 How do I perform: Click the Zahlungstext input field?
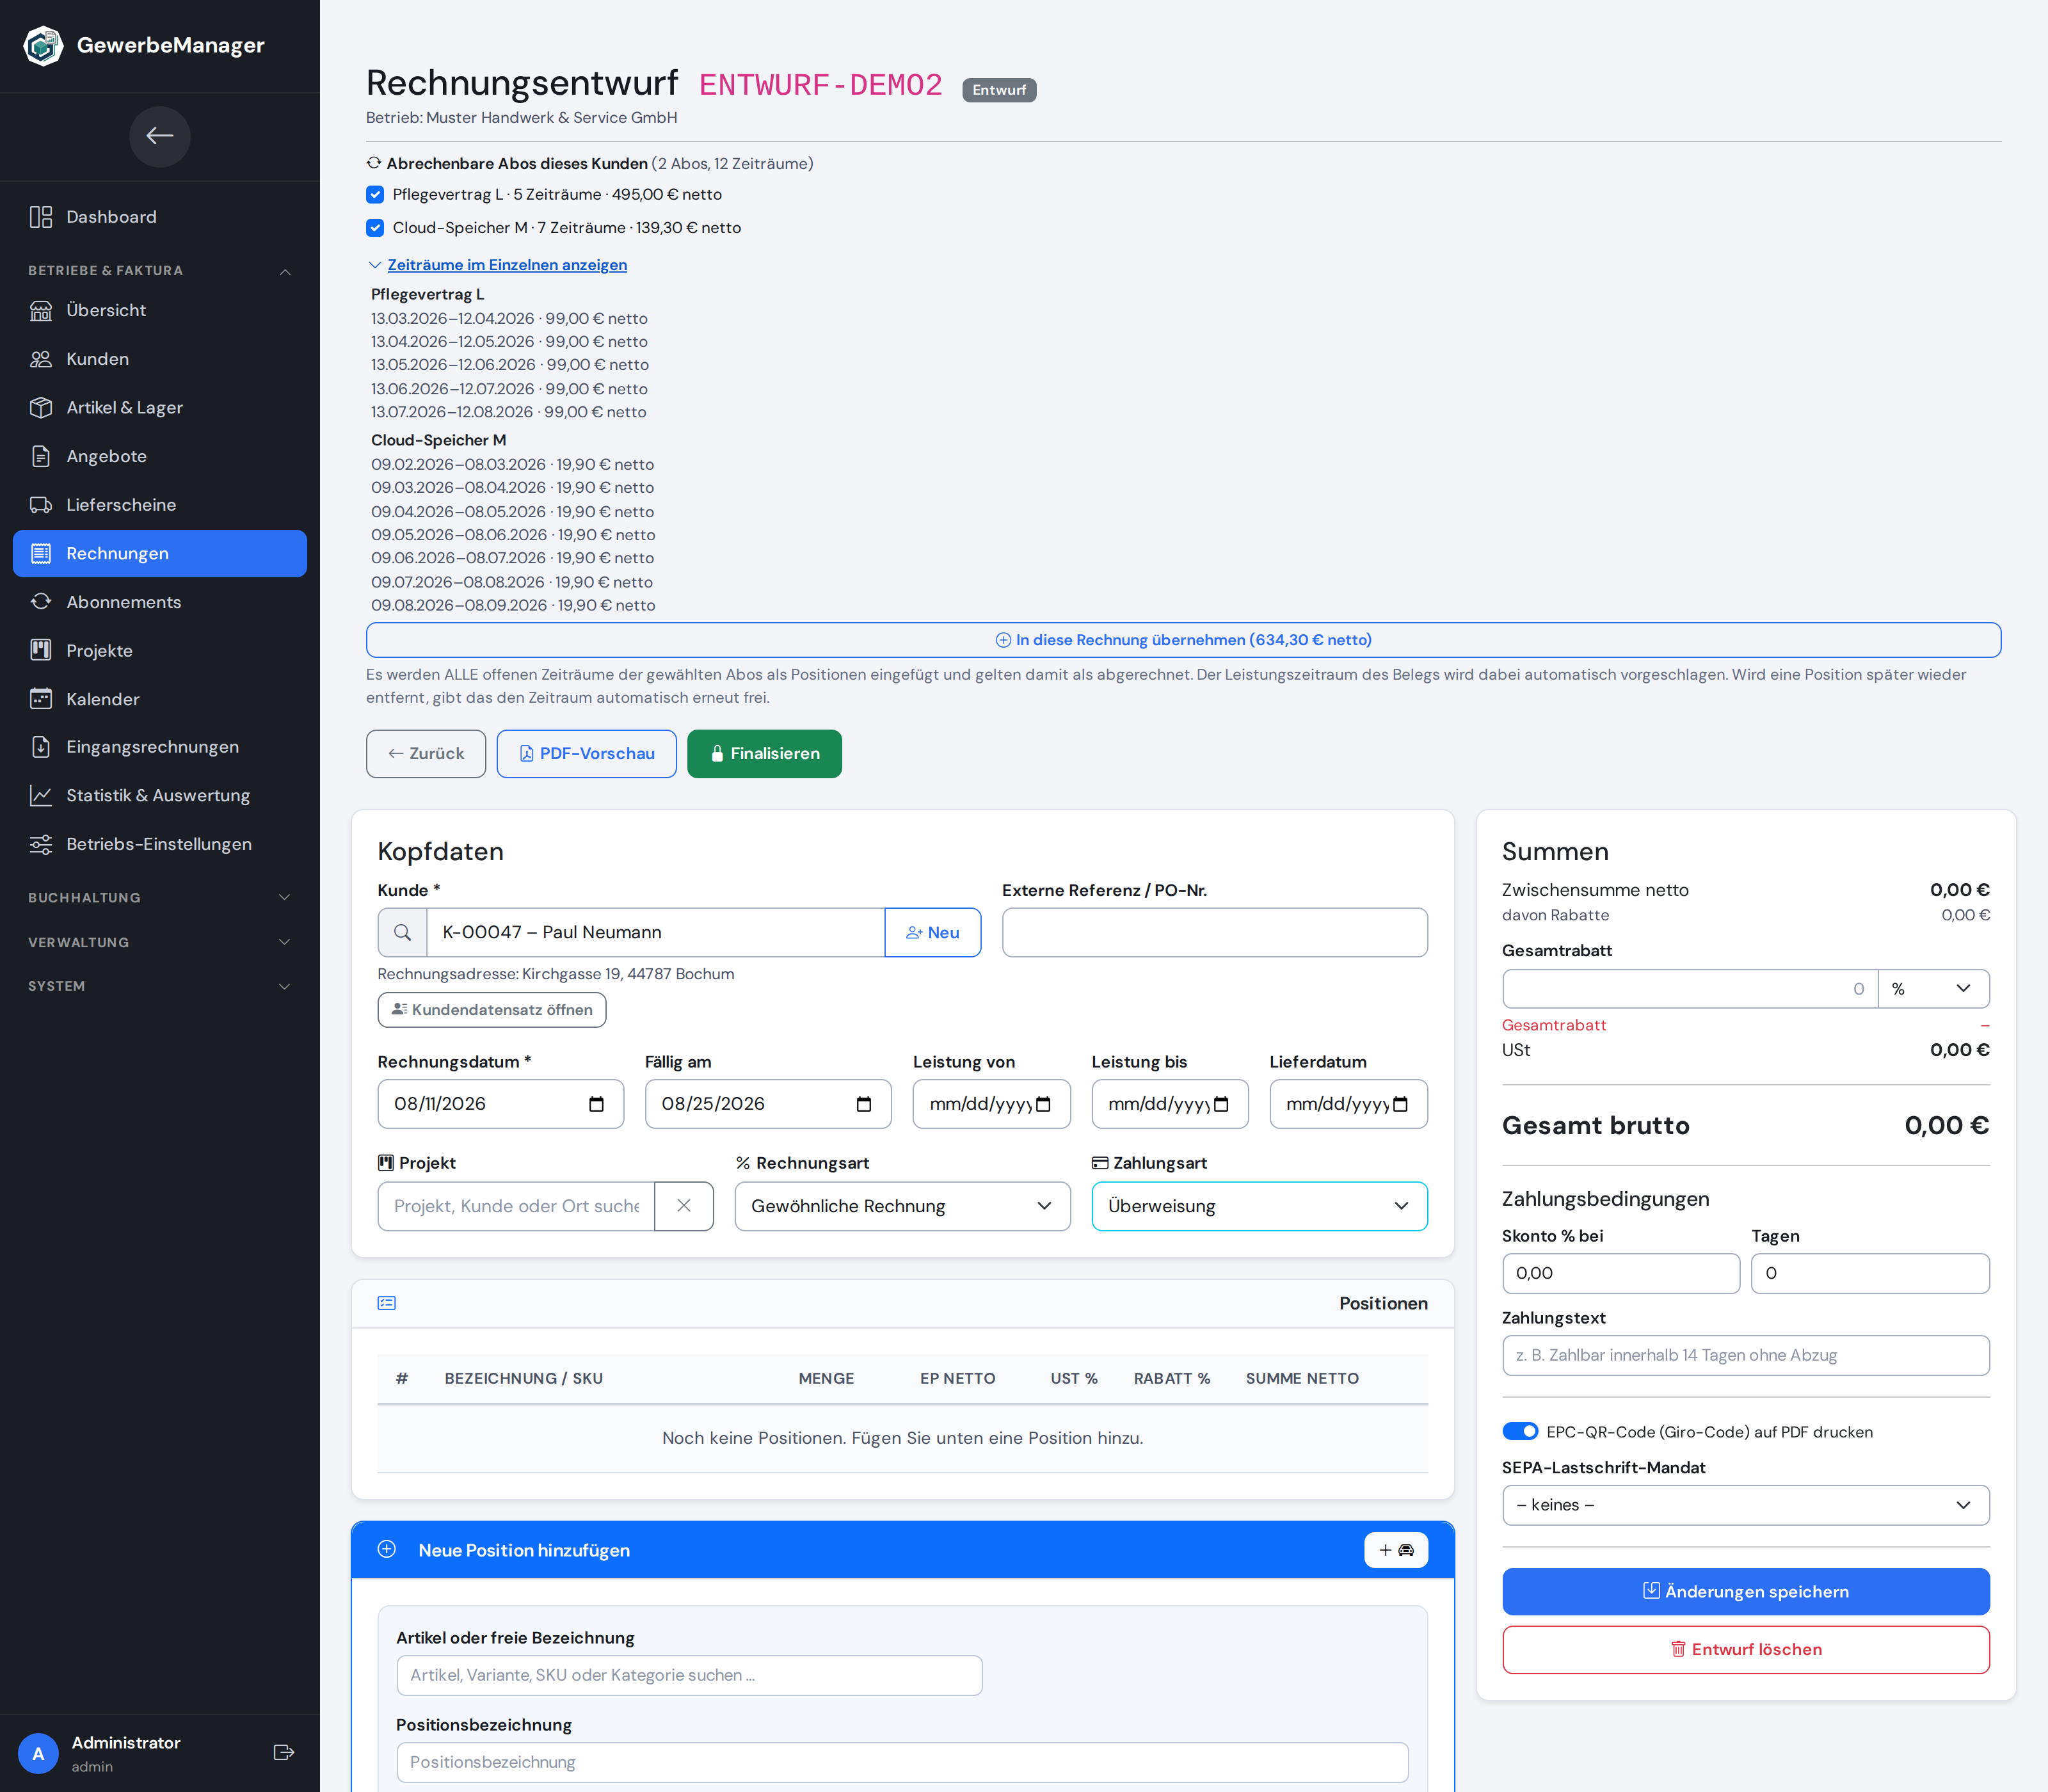[x=1745, y=1355]
